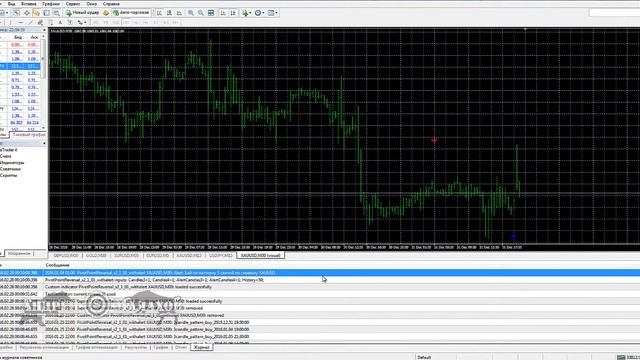
Task: Switch to the GOLD,M30 chart tab
Action: [96, 256]
